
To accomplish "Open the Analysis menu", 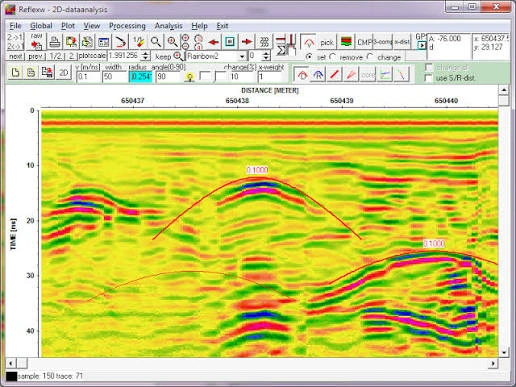I will 168,26.
